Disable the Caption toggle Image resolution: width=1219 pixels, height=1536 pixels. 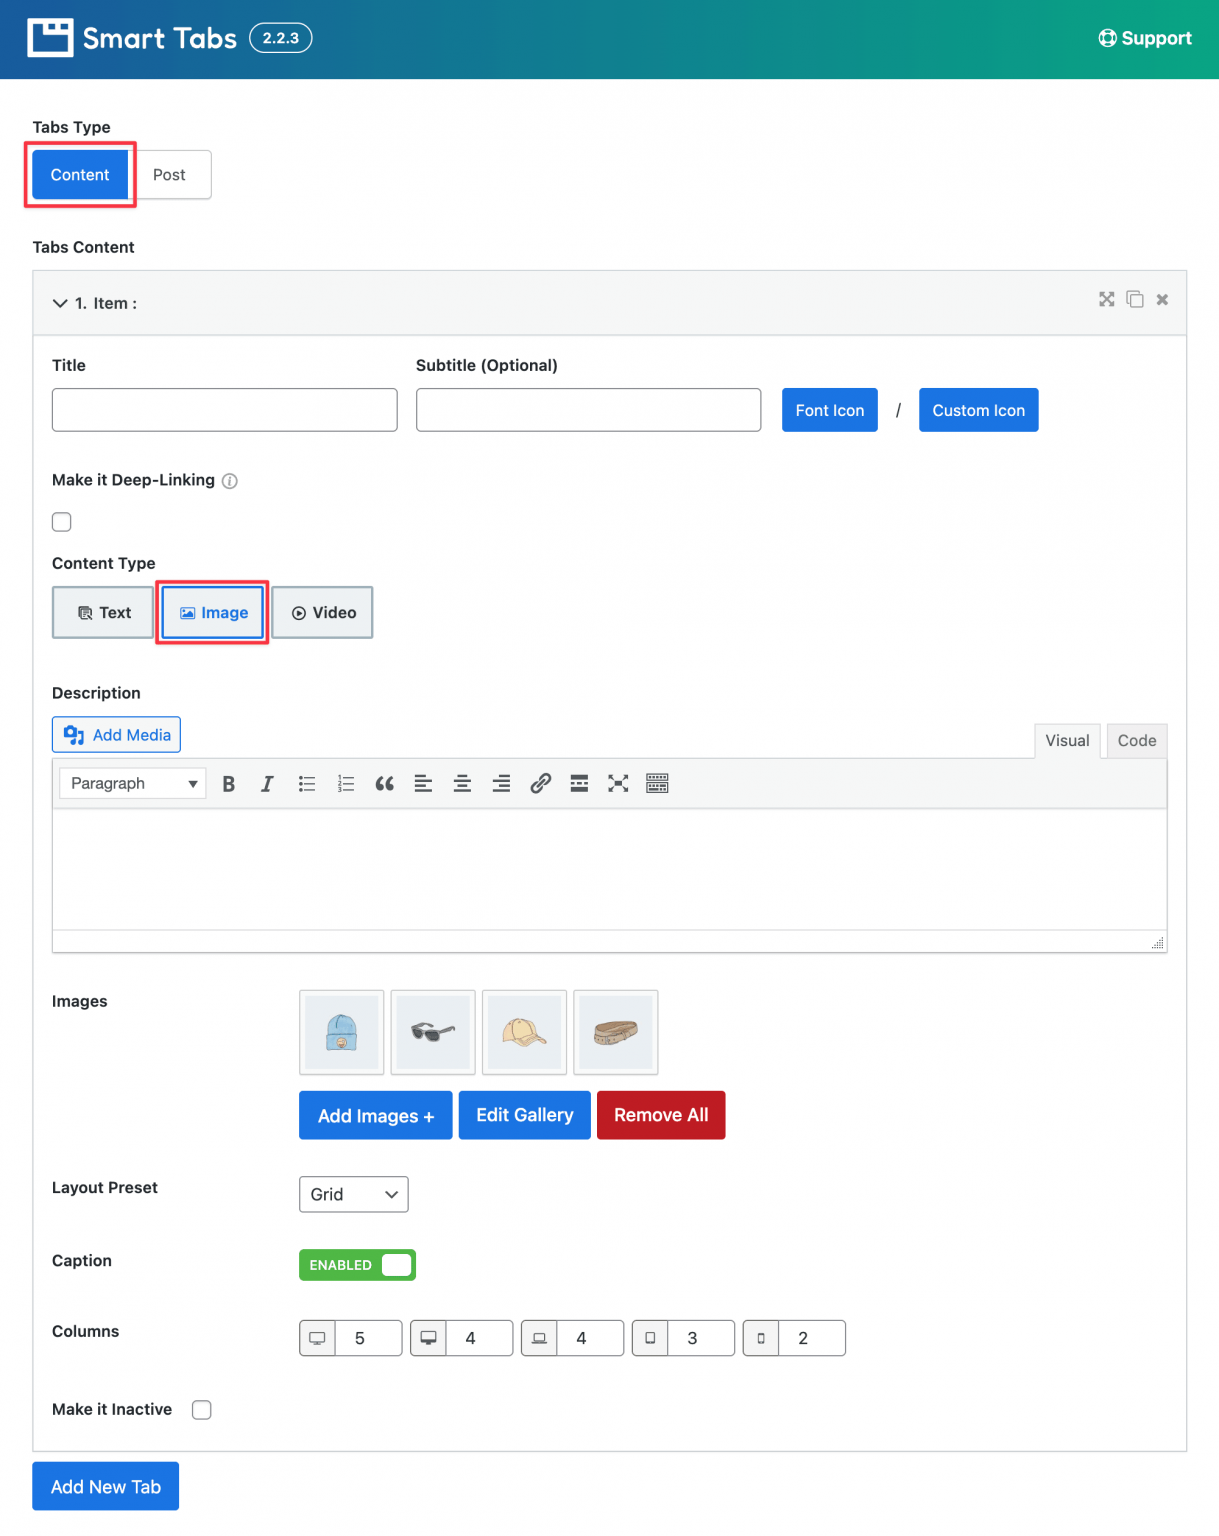(x=357, y=1264)
